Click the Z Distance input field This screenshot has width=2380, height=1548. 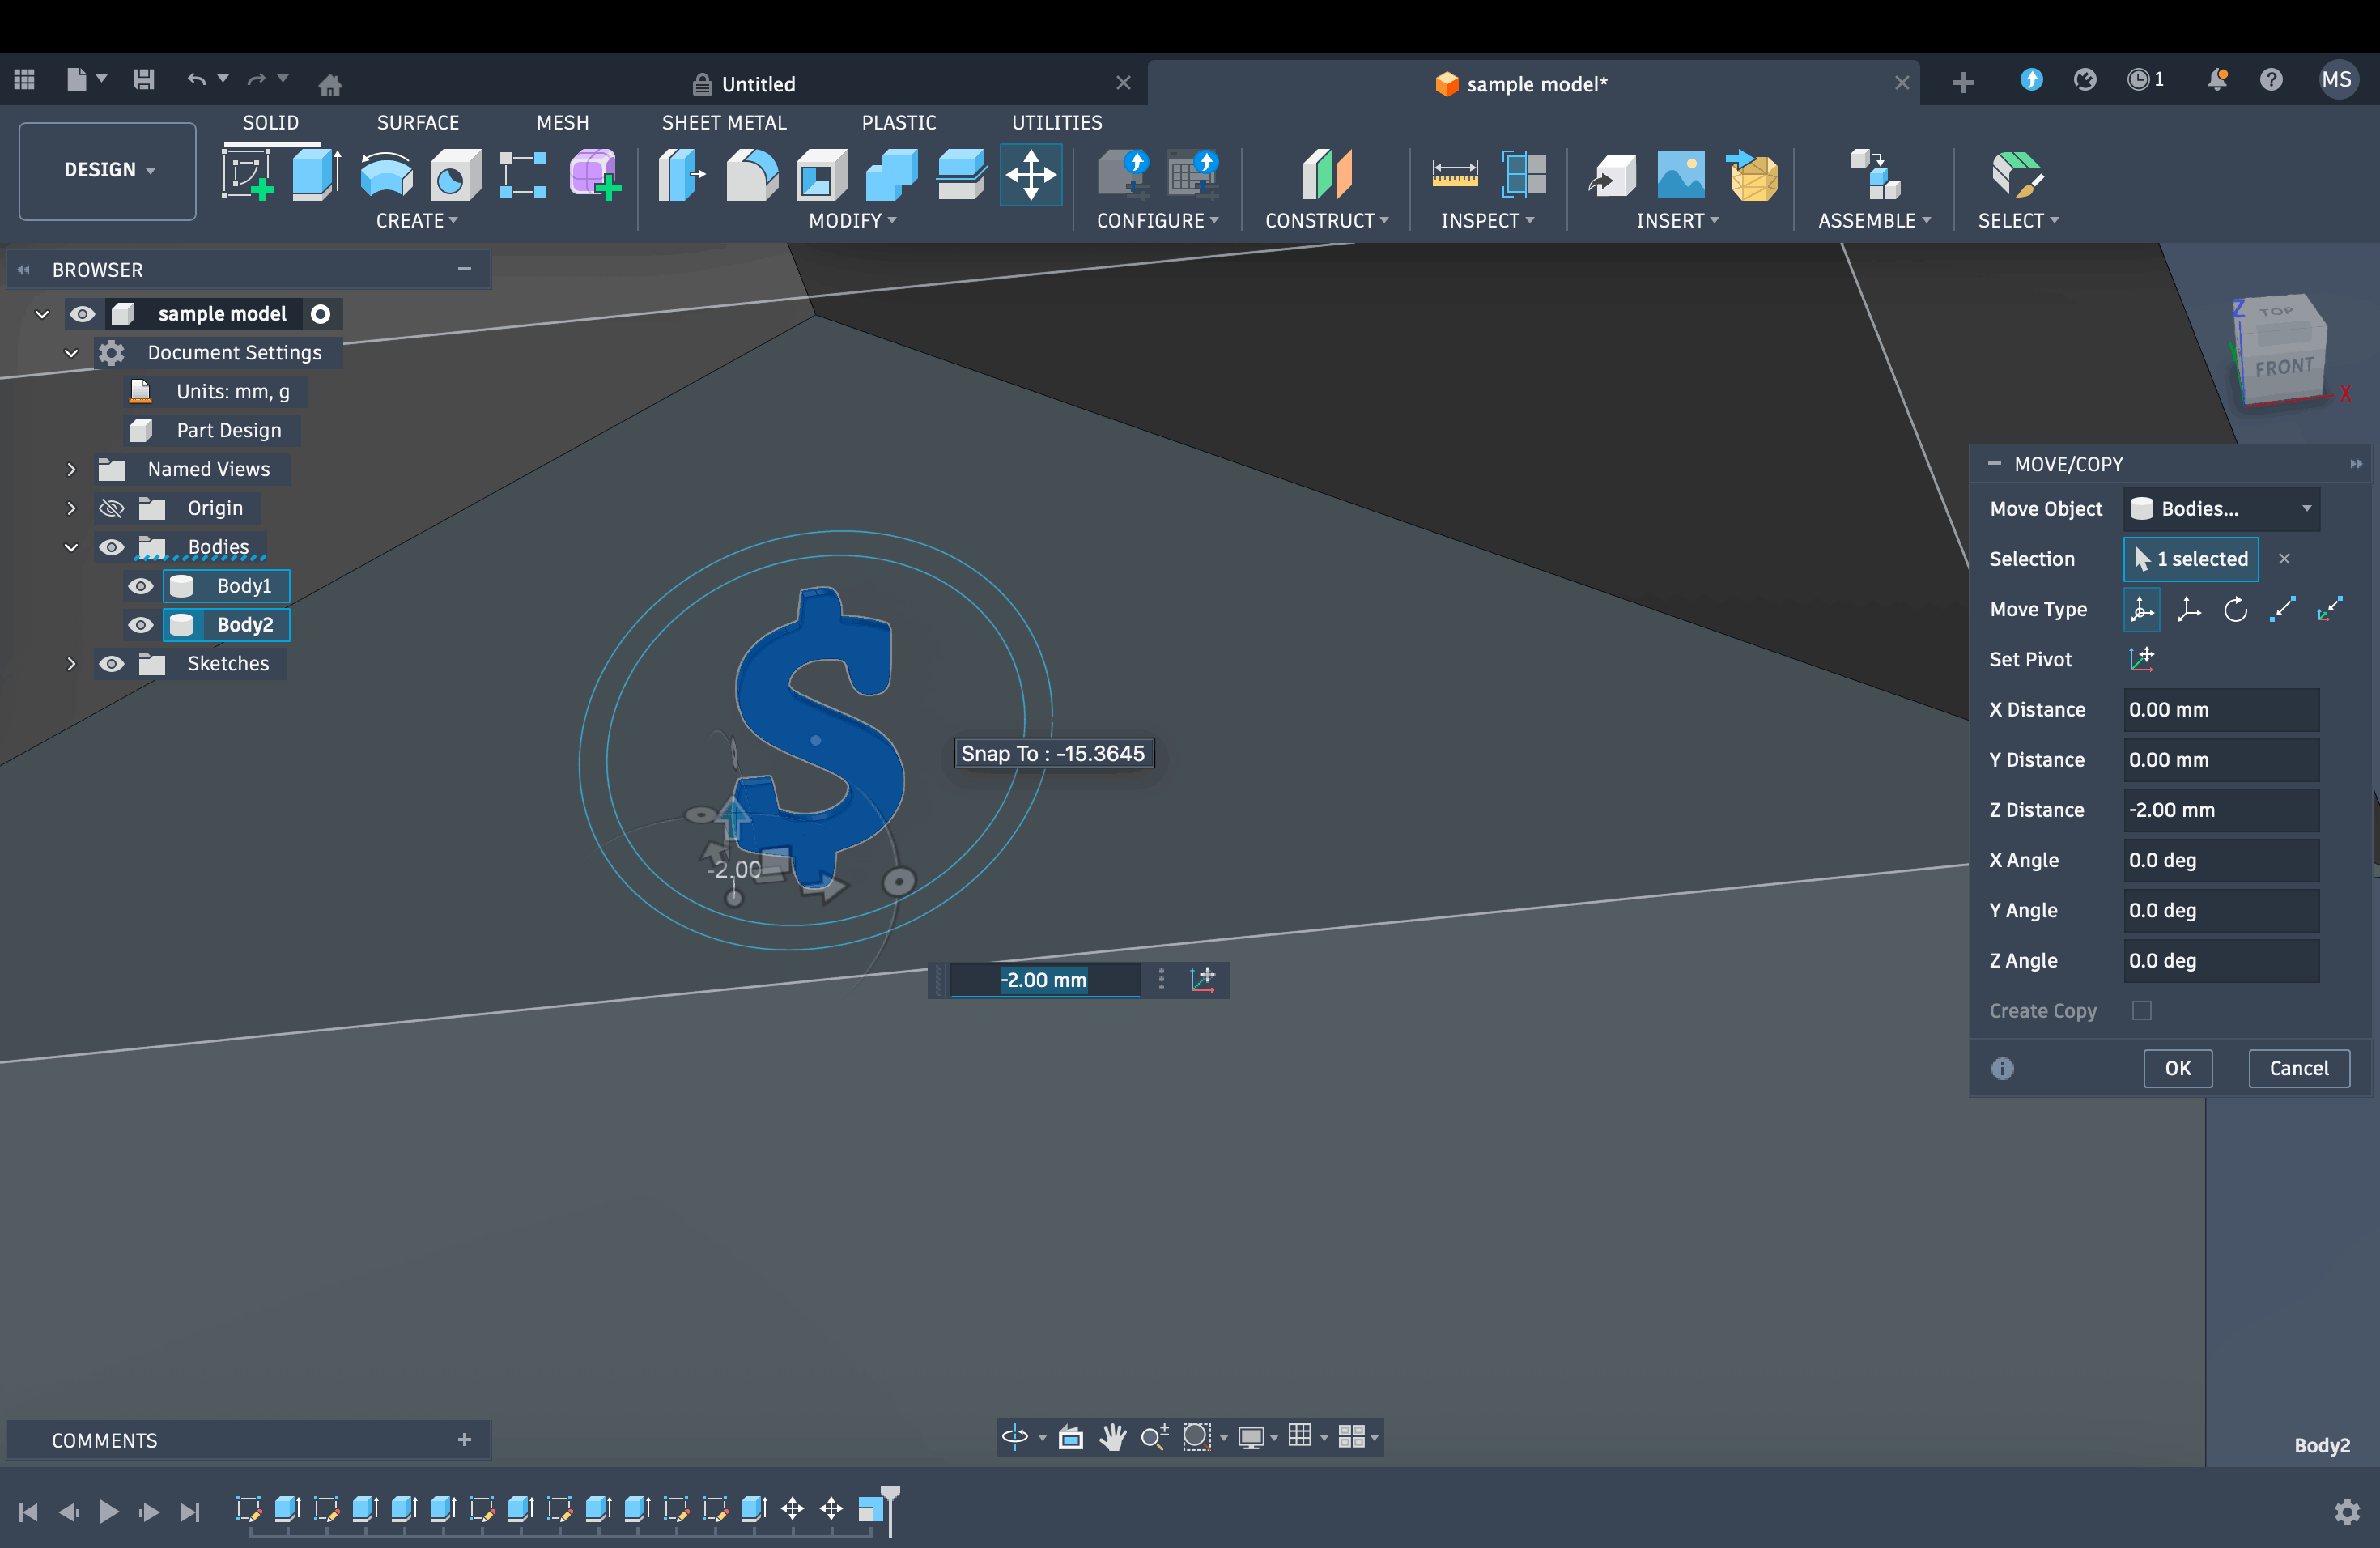click(x=2219, y=810)
